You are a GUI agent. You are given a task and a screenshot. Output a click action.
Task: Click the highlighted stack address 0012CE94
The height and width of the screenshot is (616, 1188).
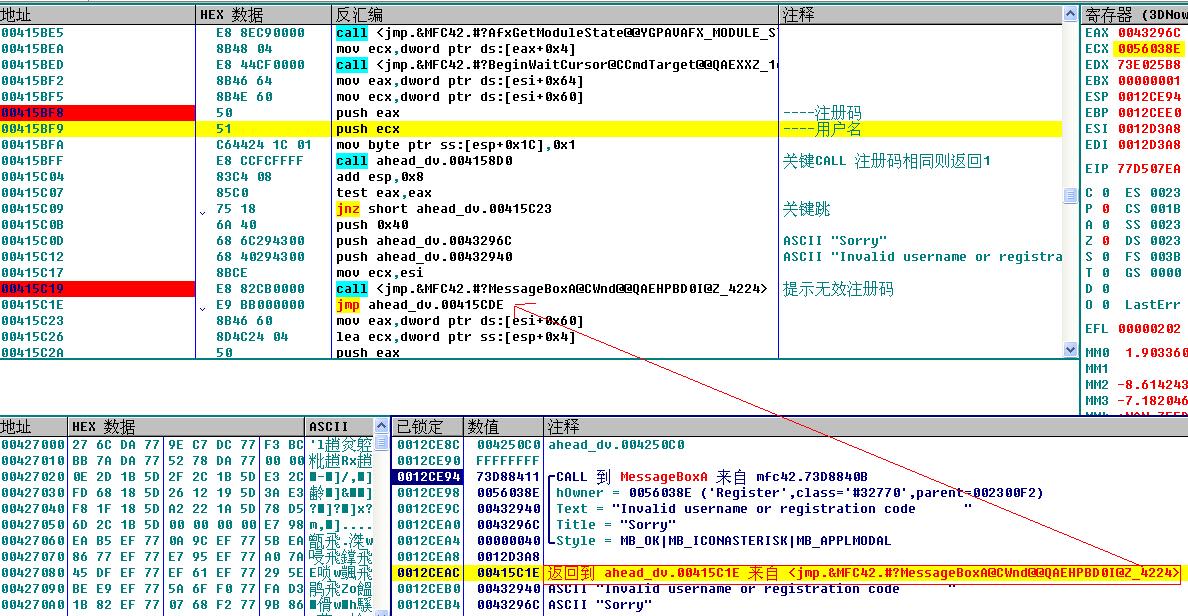point(427,477)
